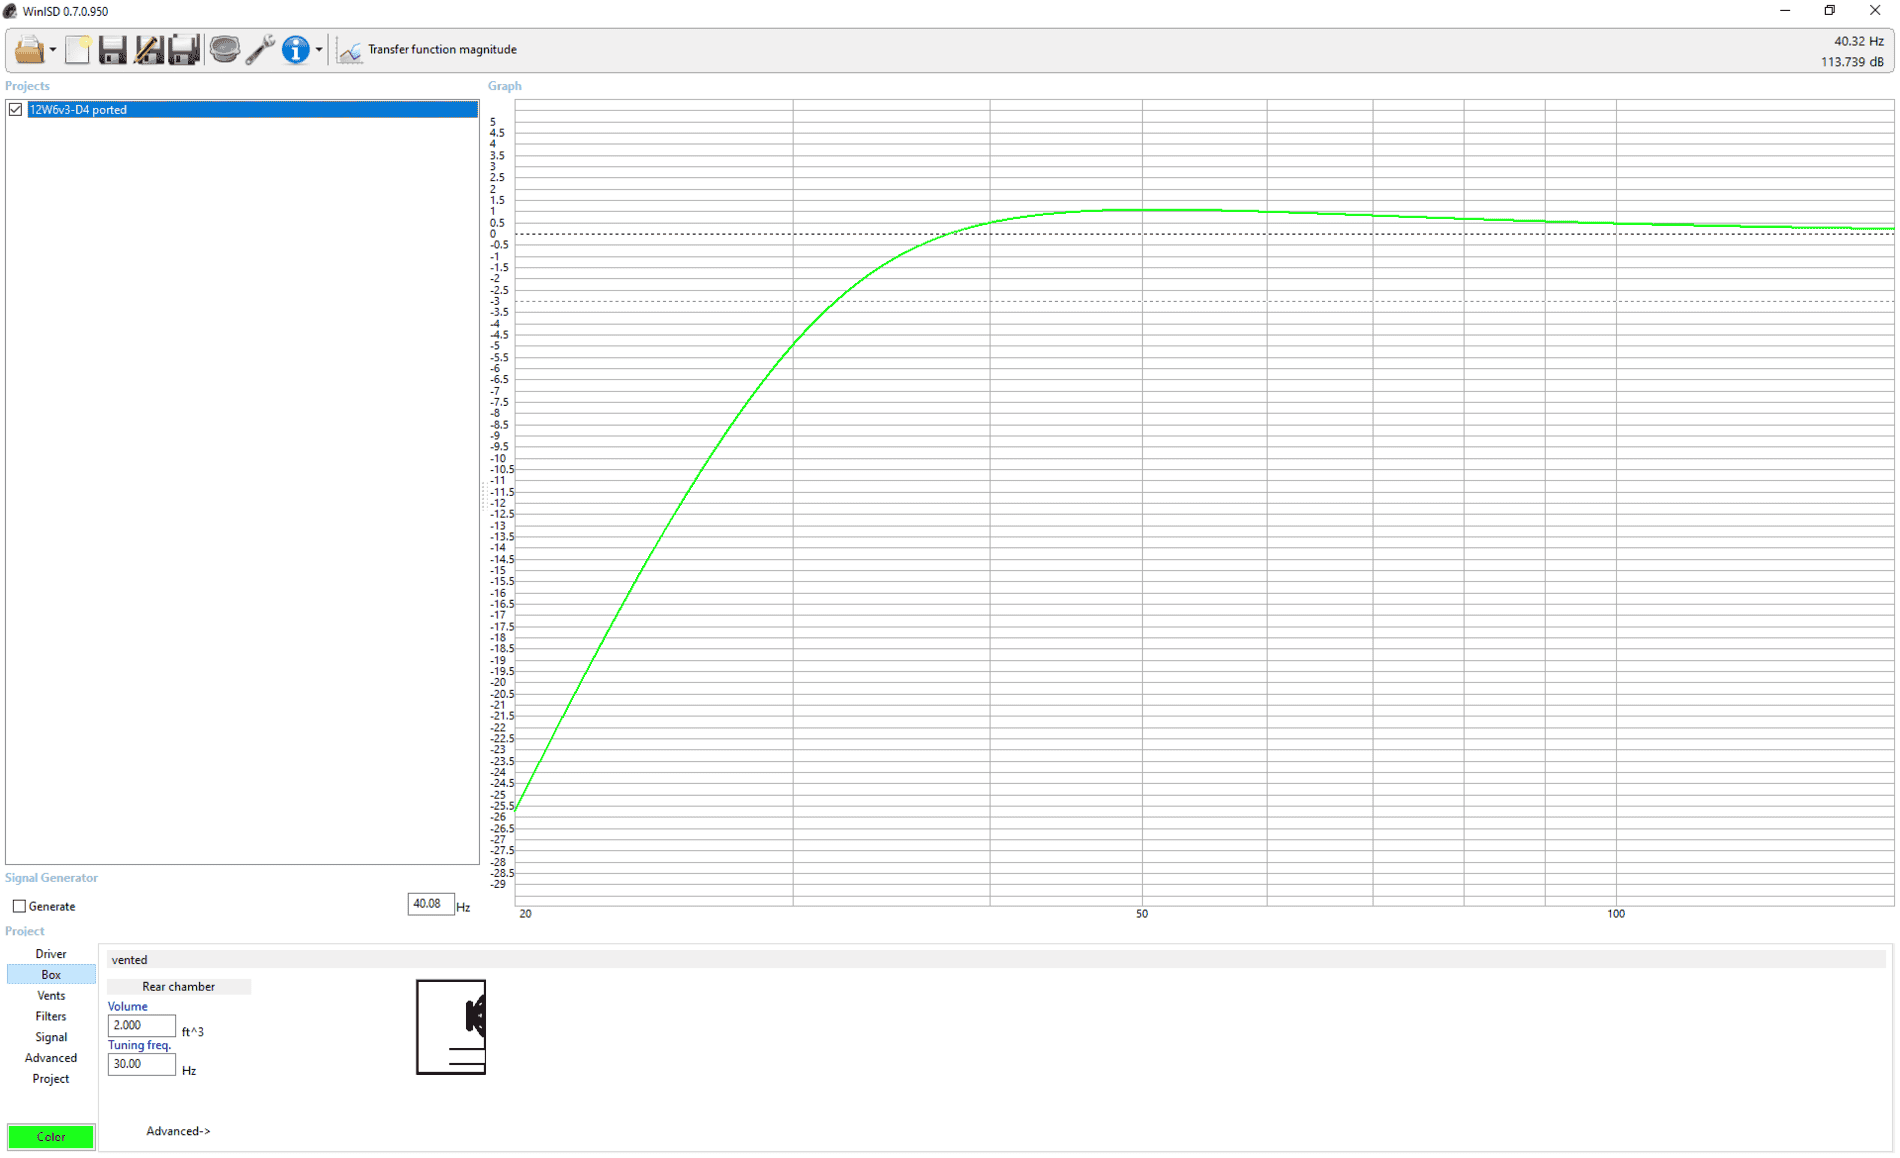
Task: Switch to the Vents tab
Action: click(51, 996)
